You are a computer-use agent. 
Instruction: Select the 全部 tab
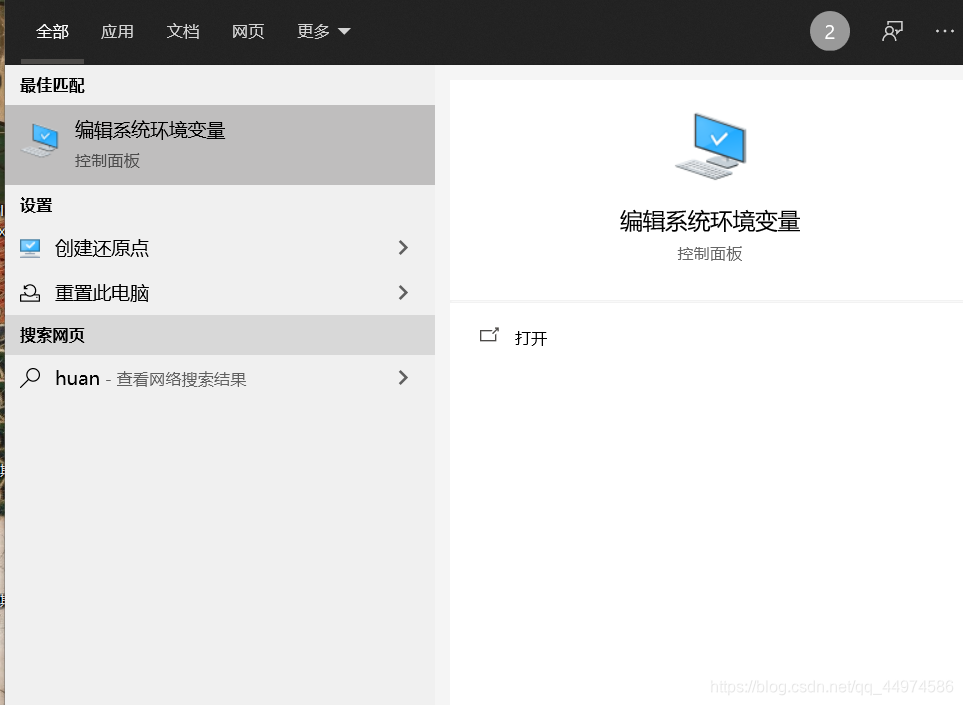point(52,31)
